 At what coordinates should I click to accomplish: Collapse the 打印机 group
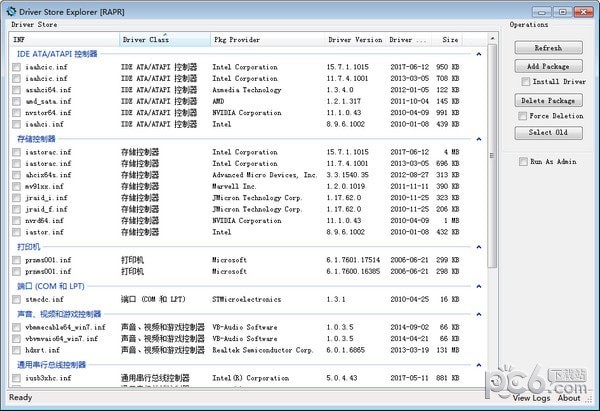(x=479, y=247)
